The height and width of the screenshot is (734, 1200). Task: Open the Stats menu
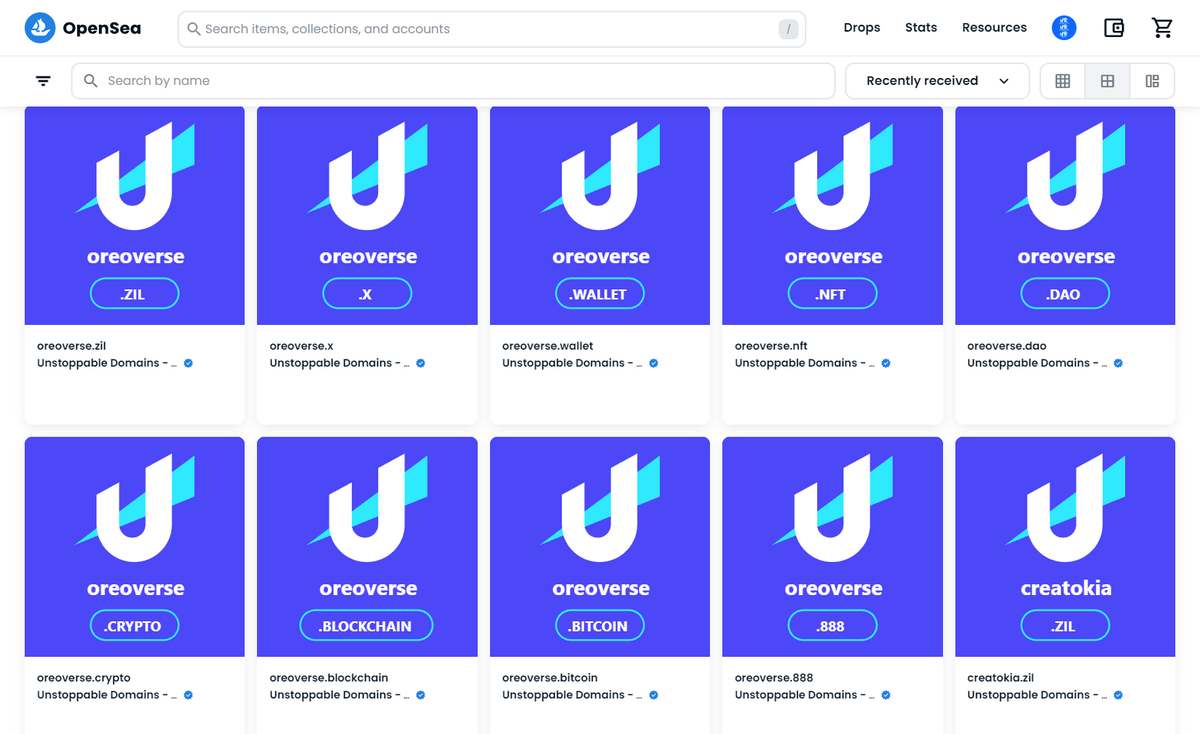pyautogui.click(x=921, y=28)
